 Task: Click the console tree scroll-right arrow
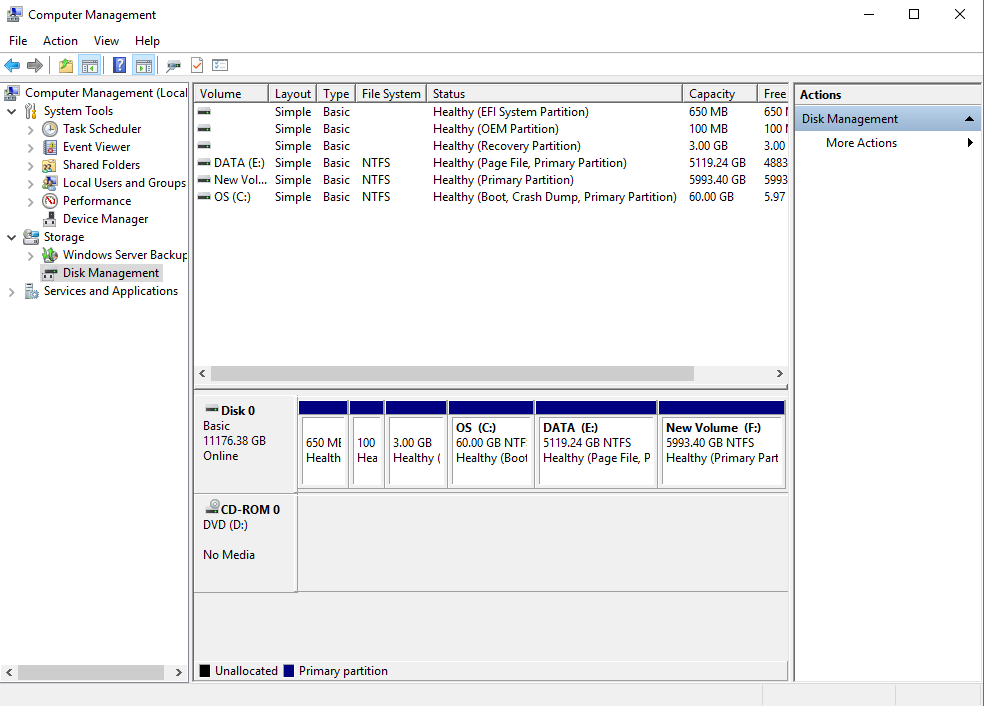178,672
